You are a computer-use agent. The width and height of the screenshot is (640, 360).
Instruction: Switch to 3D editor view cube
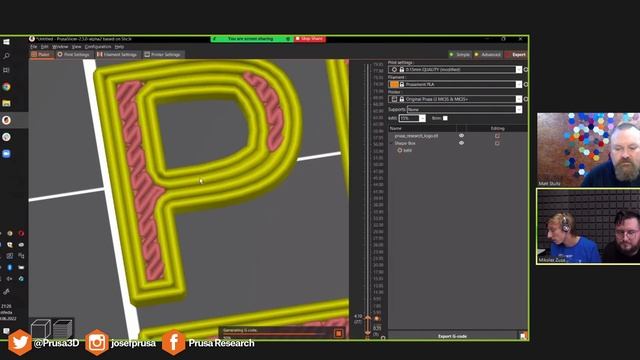41,329
